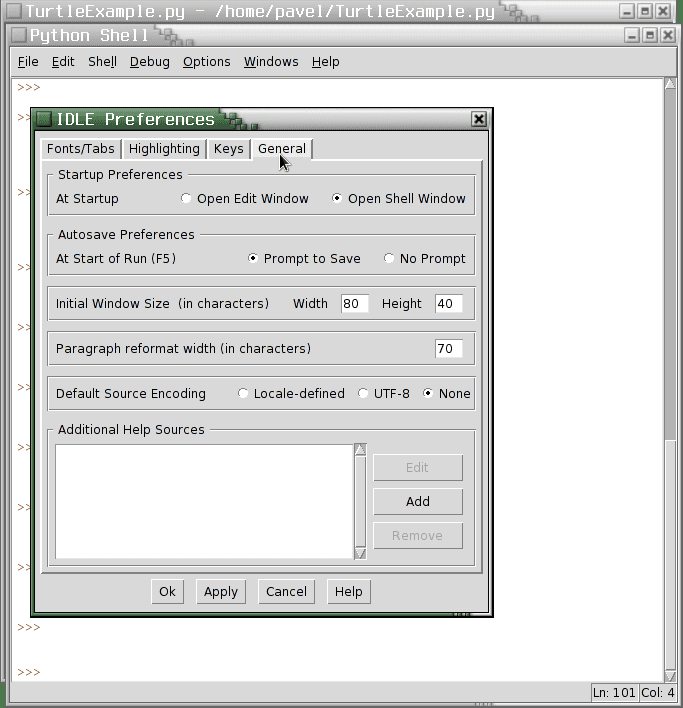Open the File menu in Python Shell
The height and width of the screenshot is (708, 683).
click(x=28, y=62)
